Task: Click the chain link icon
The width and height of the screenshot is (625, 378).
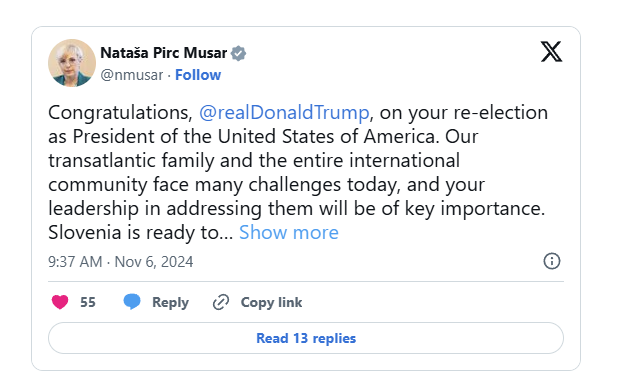Action: coord(221,302)
